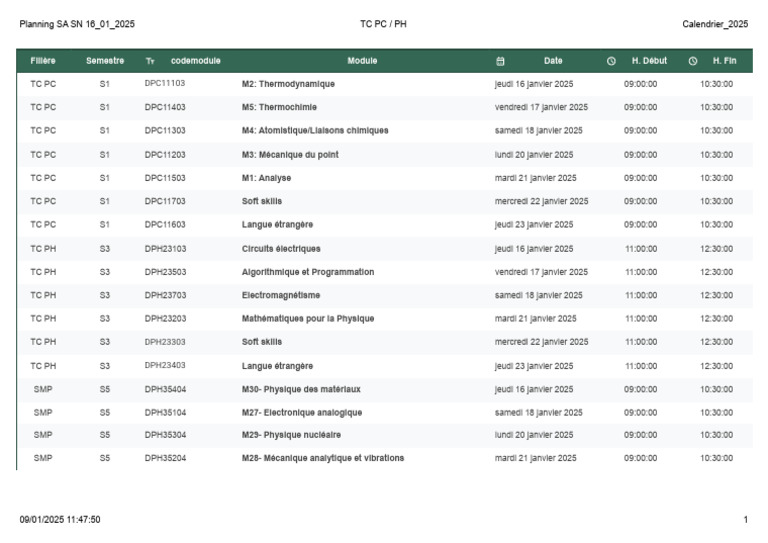
Task: Select M28- Mécanique analytique et vibrations cell
Action: 323,458
